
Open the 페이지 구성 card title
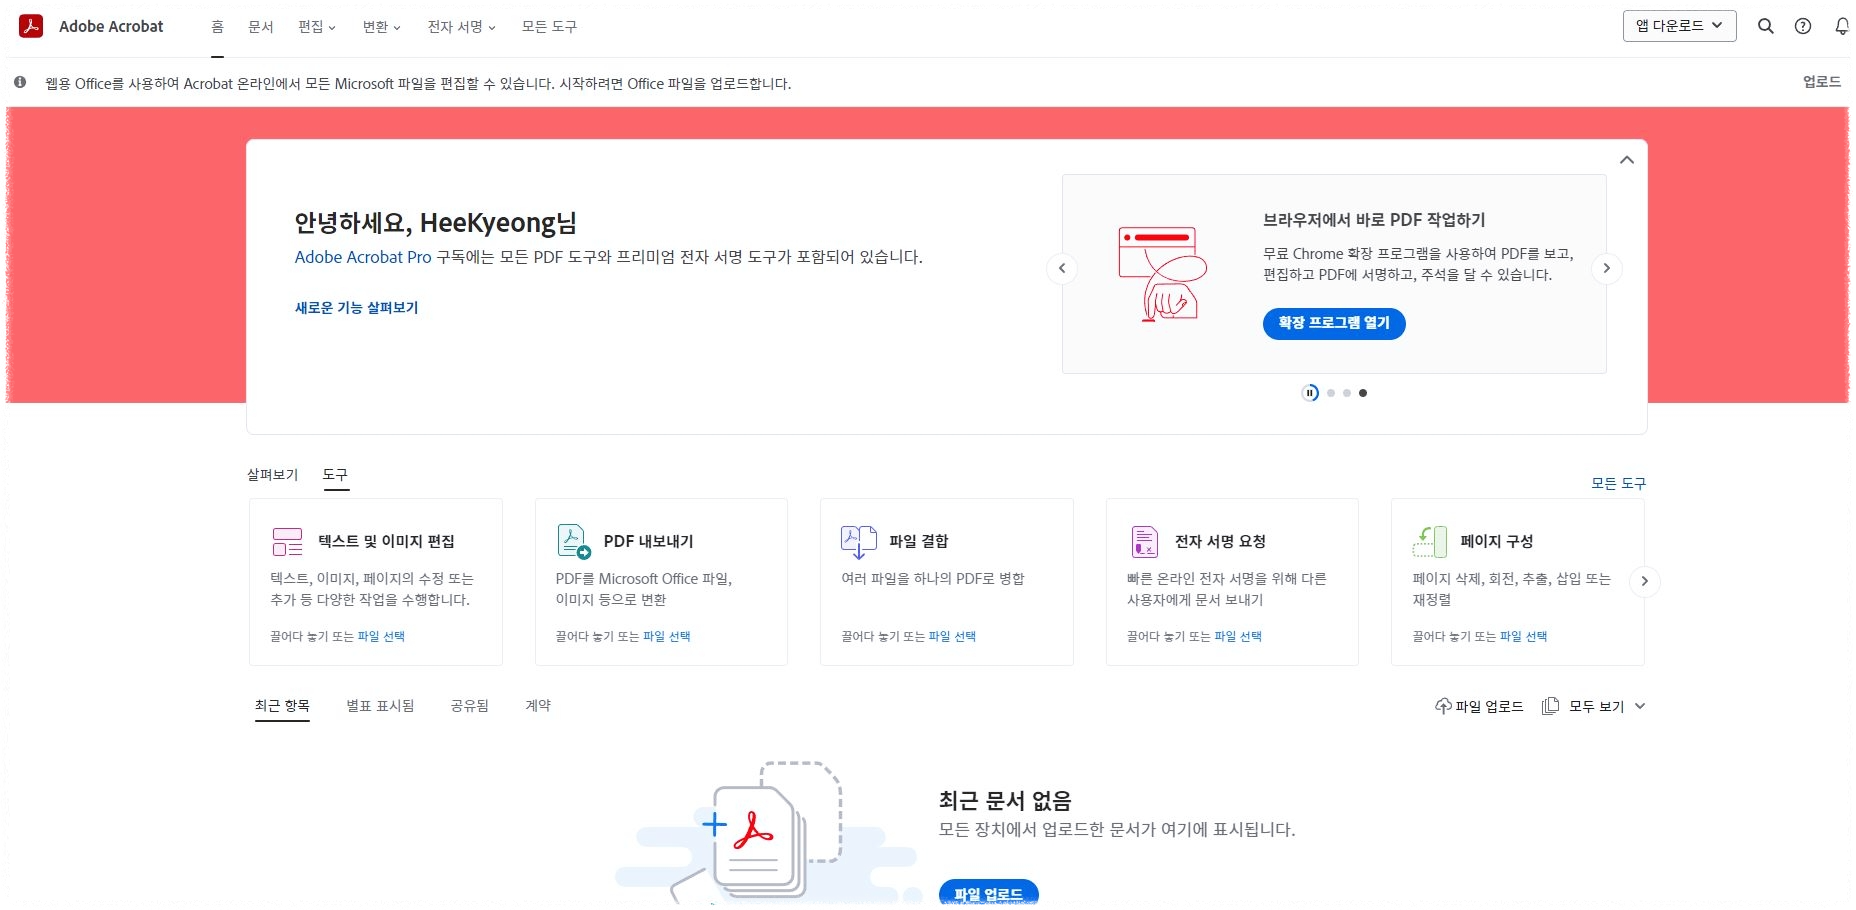point(1496,541)
